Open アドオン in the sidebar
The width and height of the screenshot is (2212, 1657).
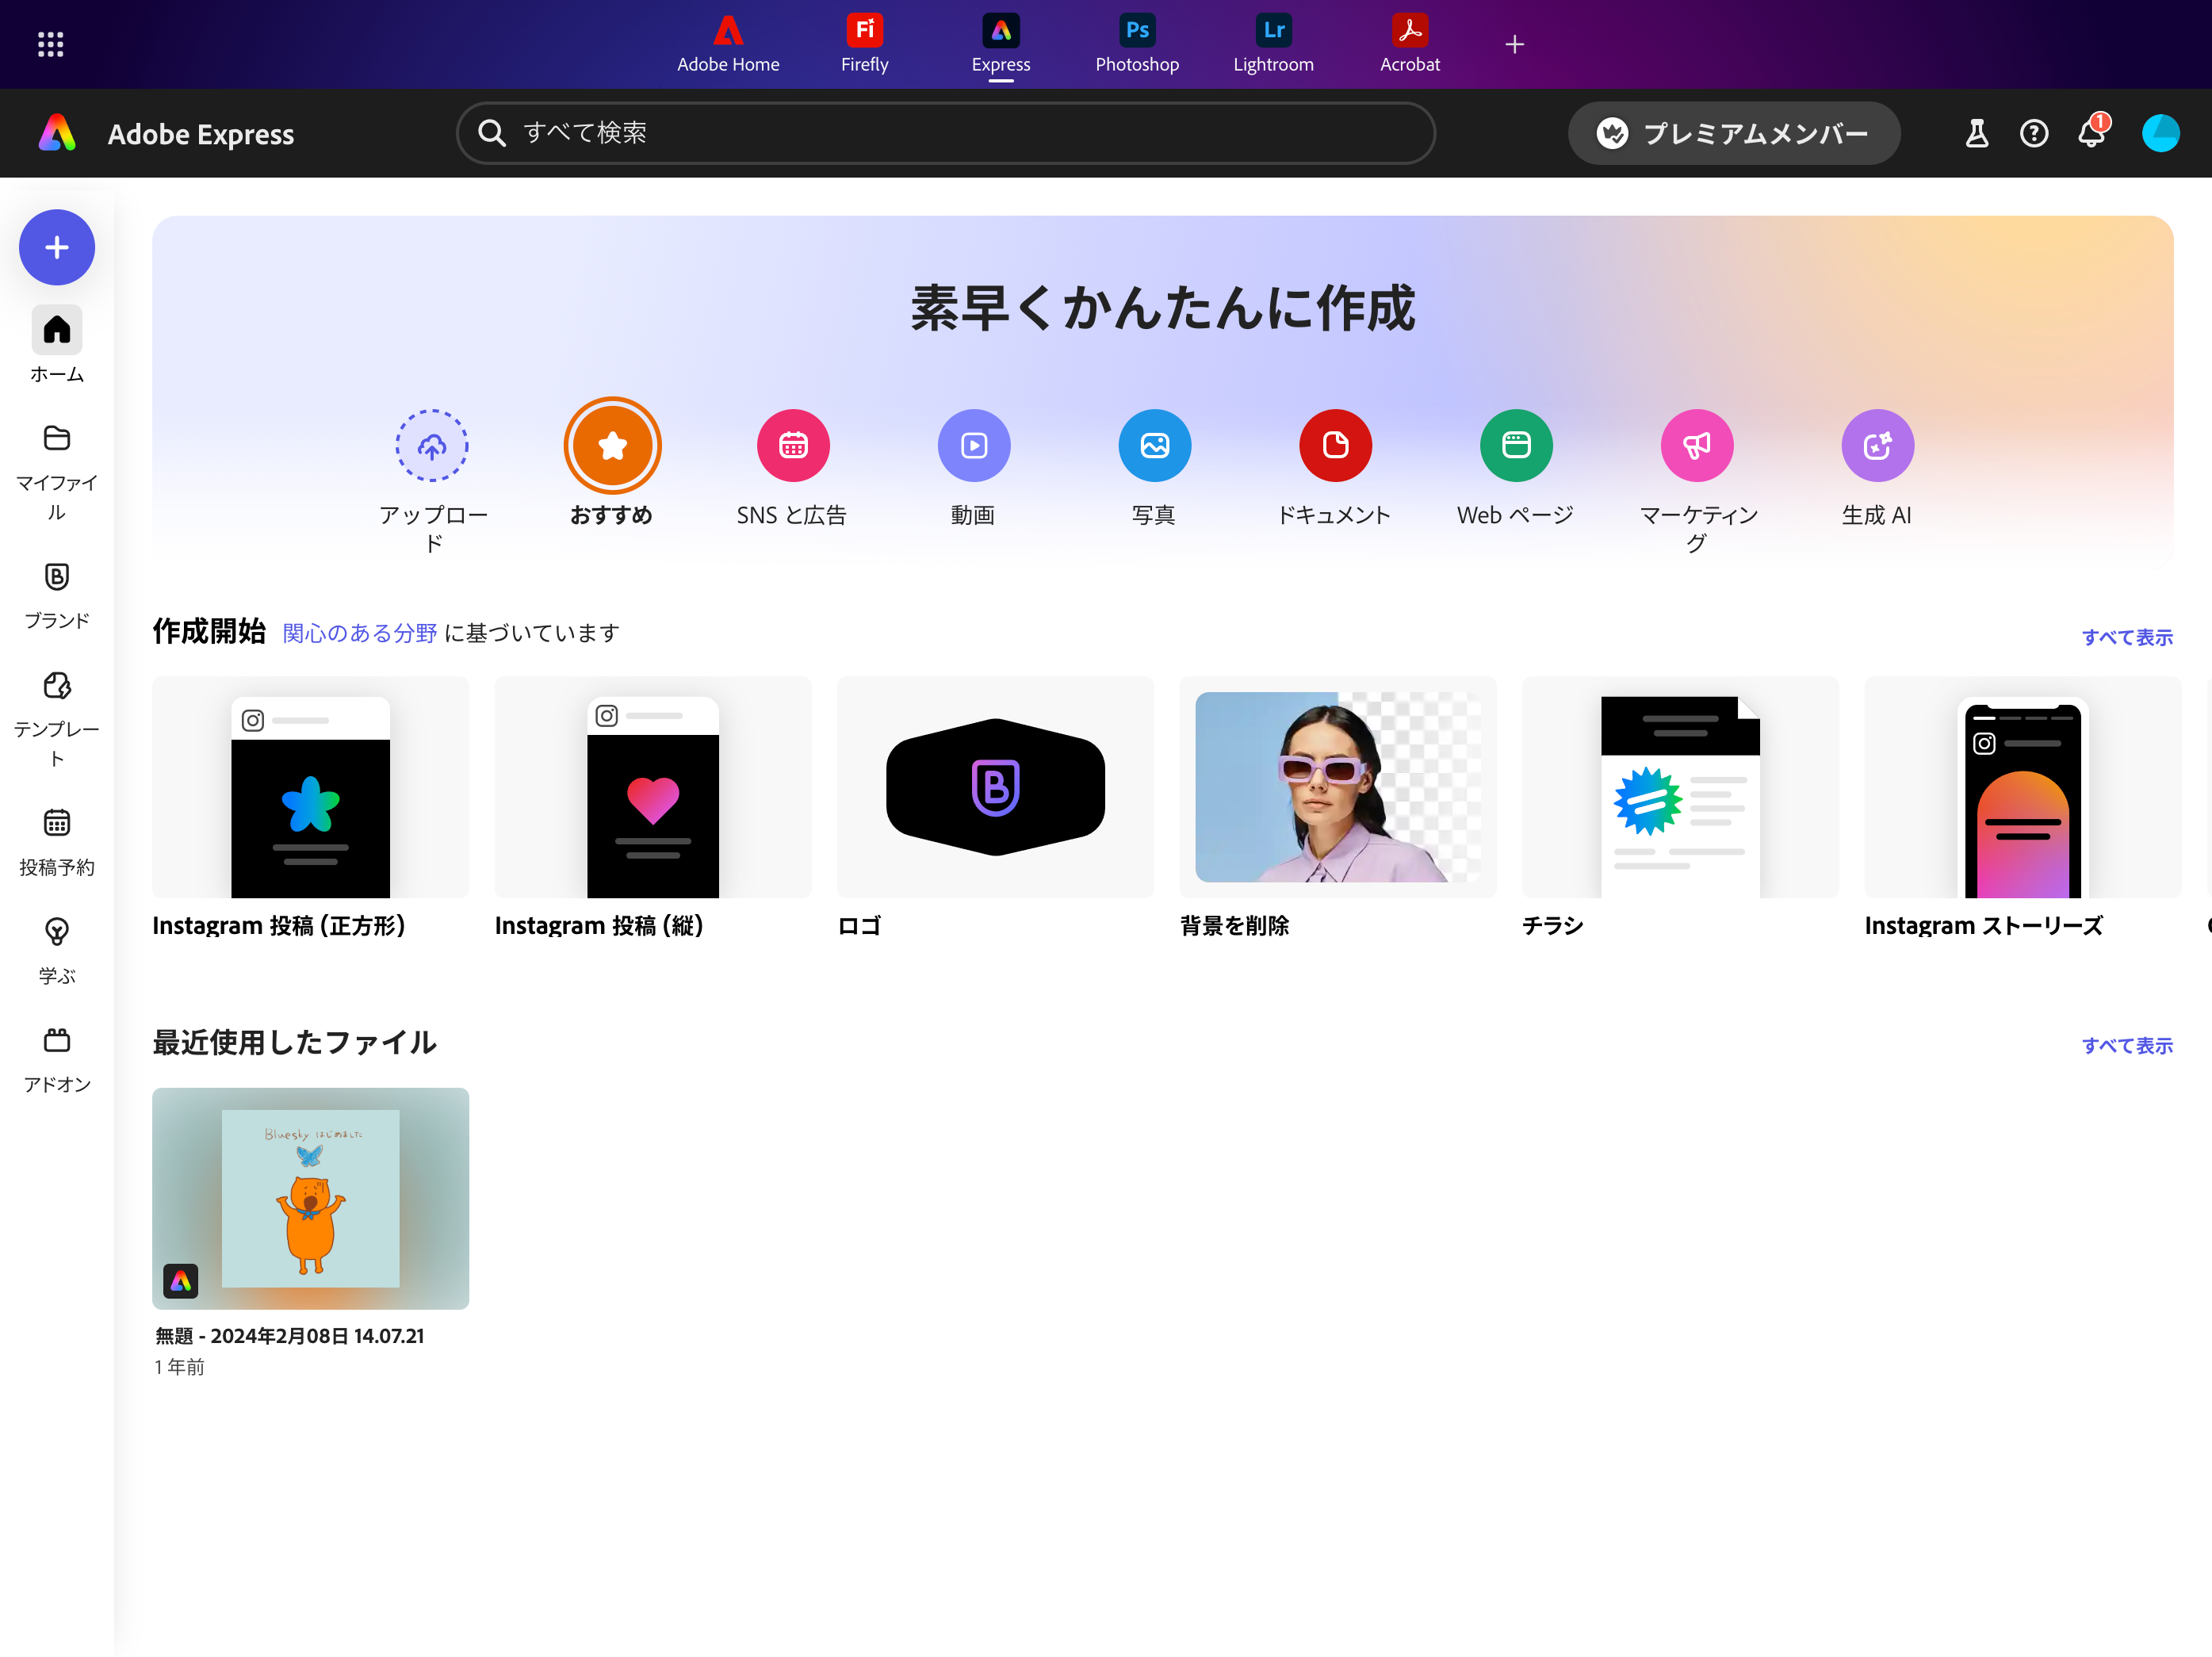57,1060
